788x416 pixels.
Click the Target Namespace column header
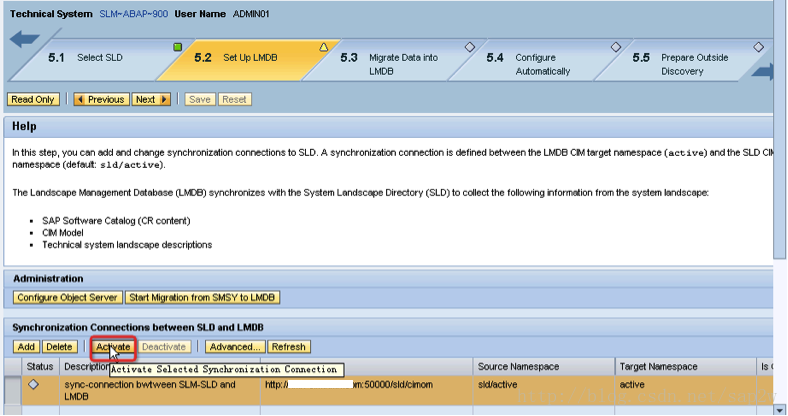[x=685, y=367]
